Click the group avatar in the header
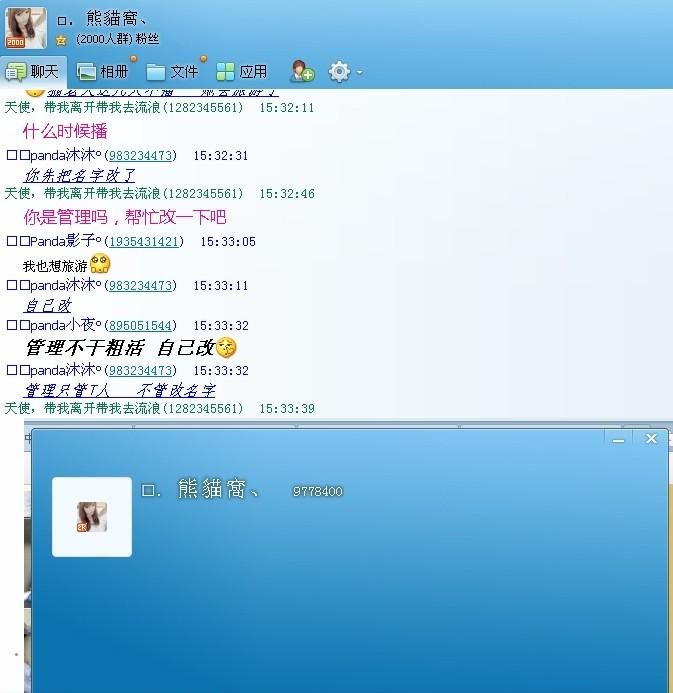 (25, 28)
